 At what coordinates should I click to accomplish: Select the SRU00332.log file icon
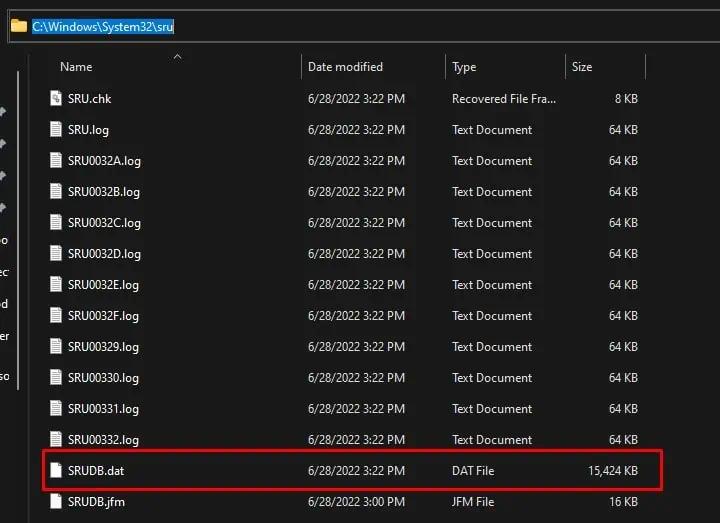coord(56,439)
